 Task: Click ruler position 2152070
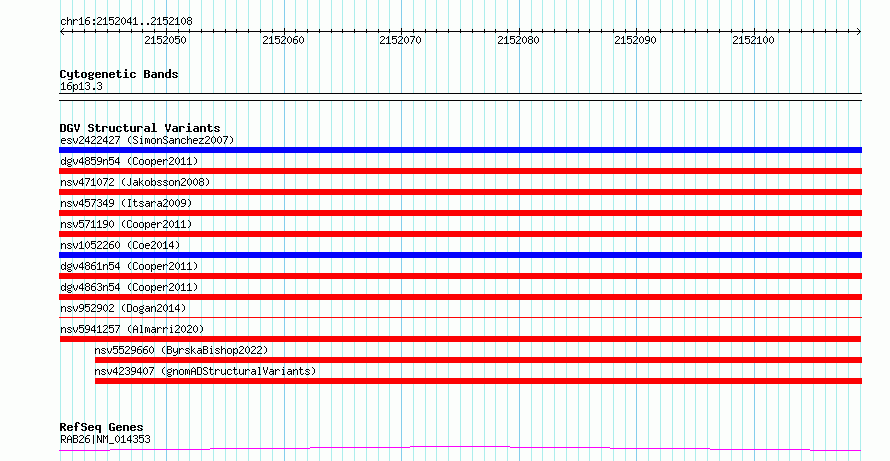pos(401,40)
